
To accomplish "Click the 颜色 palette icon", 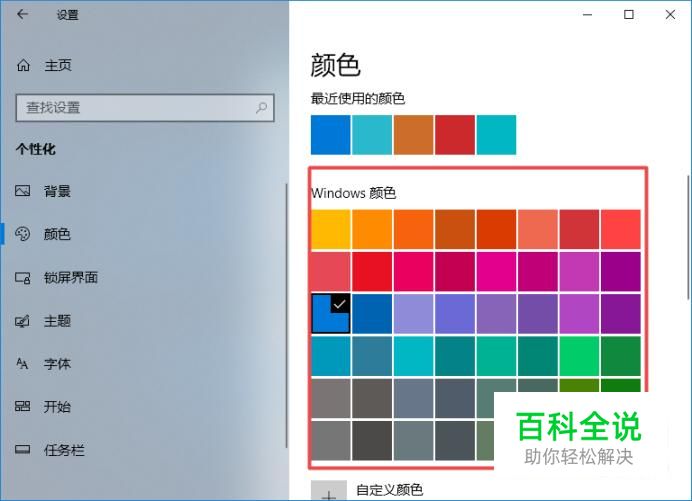I will [23, 234].
